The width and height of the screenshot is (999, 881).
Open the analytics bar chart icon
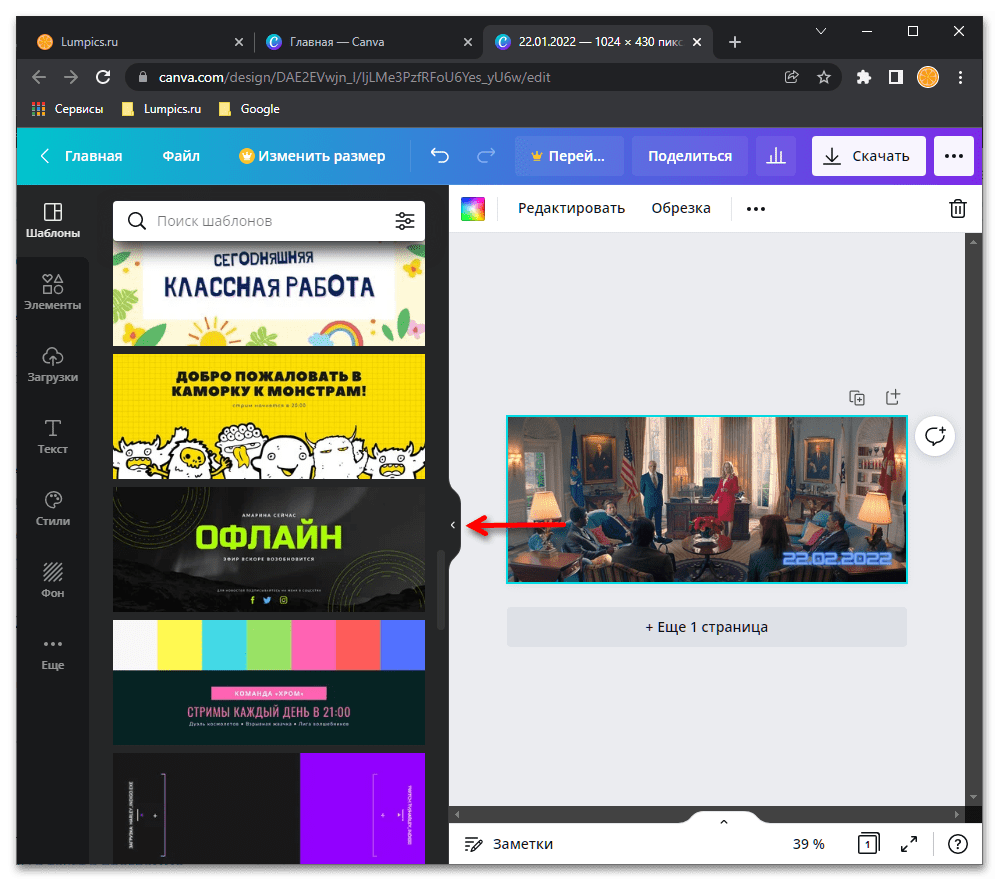pyautogui.click(x=775, y=155)
